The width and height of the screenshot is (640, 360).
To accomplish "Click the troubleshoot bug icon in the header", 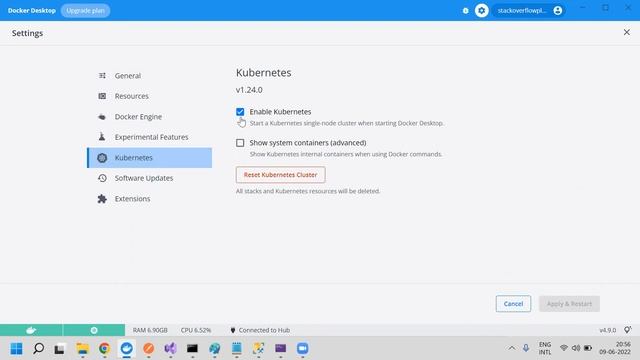I will pos(465,11).
